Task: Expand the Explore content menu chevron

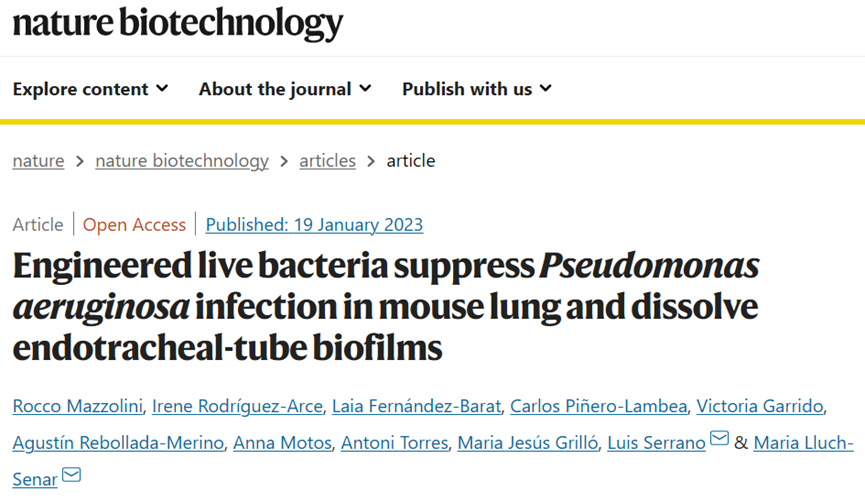Action: 162,88
